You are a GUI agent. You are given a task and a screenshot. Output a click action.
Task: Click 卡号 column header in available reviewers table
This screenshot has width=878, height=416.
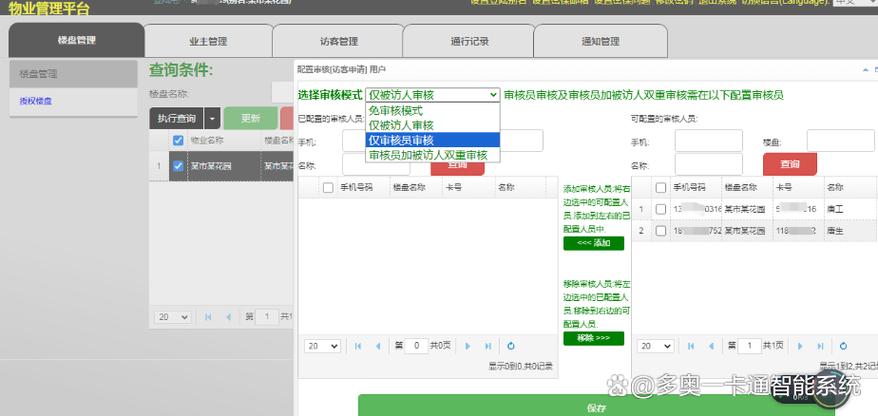click(797, 188)
